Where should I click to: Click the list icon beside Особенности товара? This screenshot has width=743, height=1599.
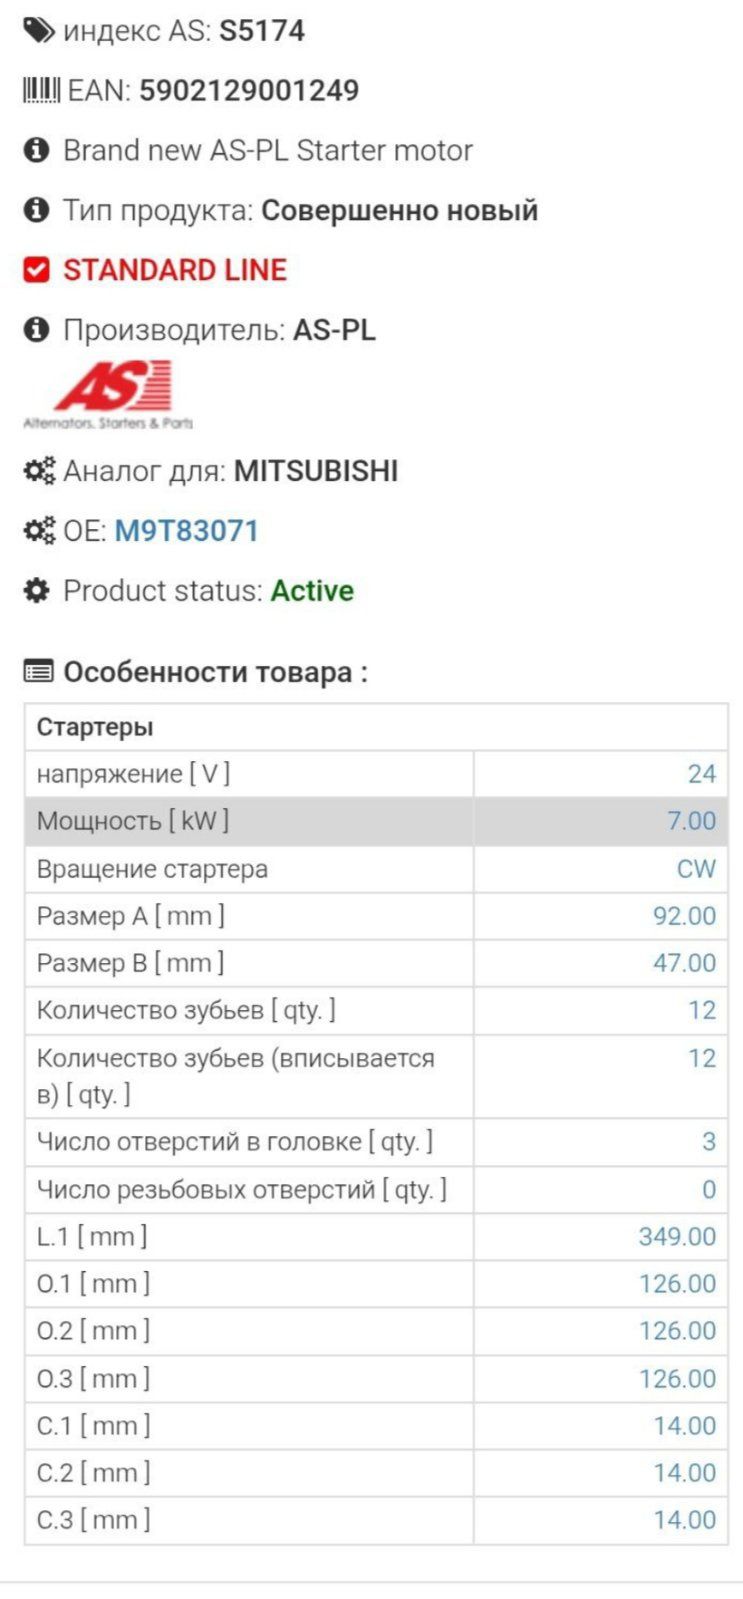point(38,672)
